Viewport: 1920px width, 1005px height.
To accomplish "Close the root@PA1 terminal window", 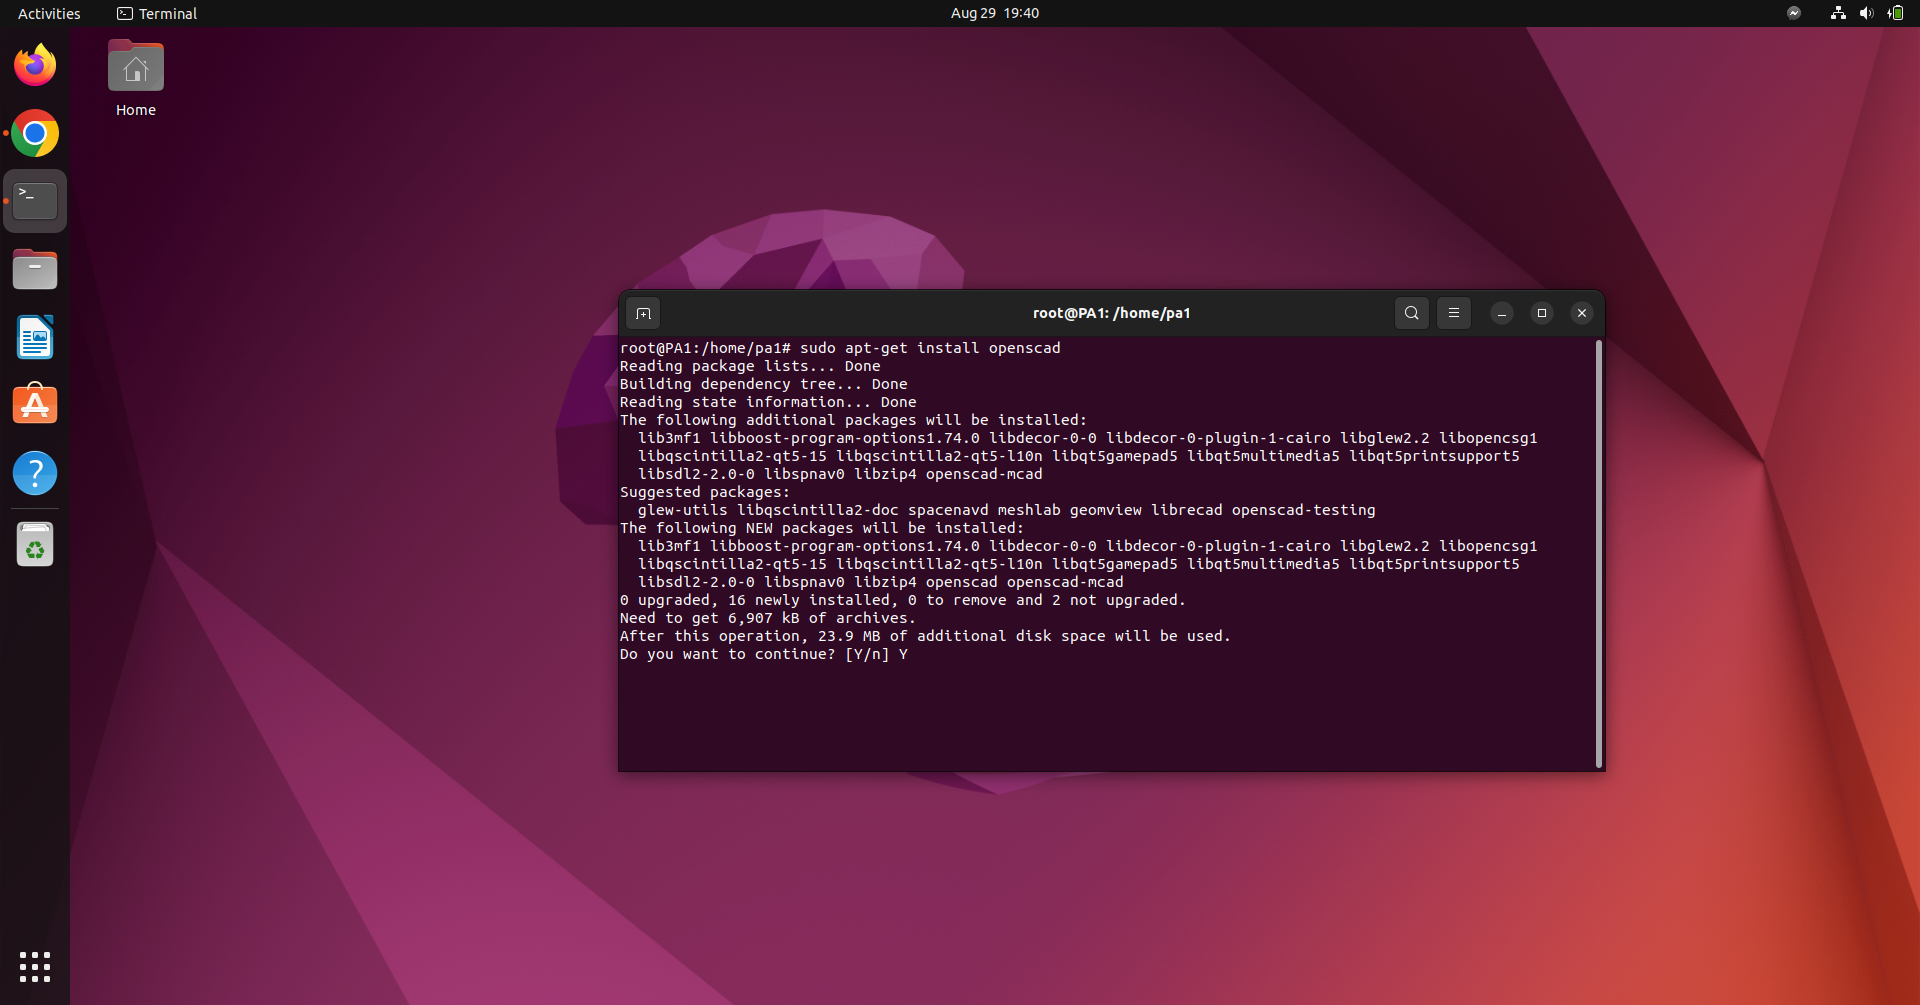I will (x=1581, y=313).
